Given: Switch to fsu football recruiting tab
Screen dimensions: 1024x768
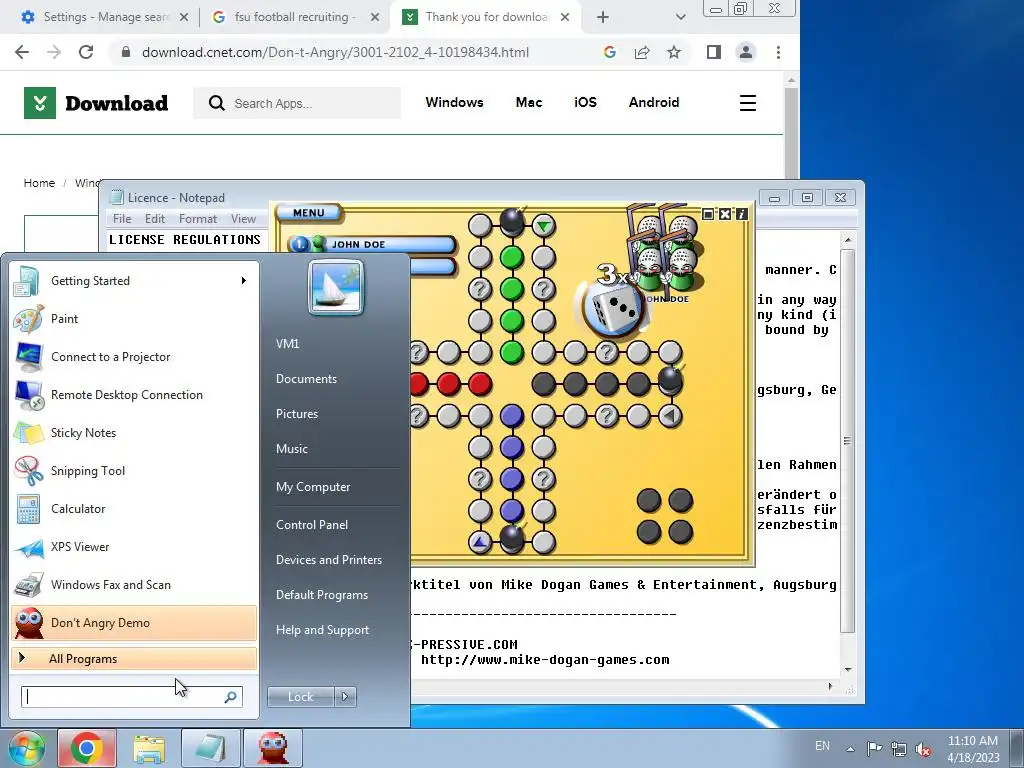Looking at the screenshot, I should [295, 17].
